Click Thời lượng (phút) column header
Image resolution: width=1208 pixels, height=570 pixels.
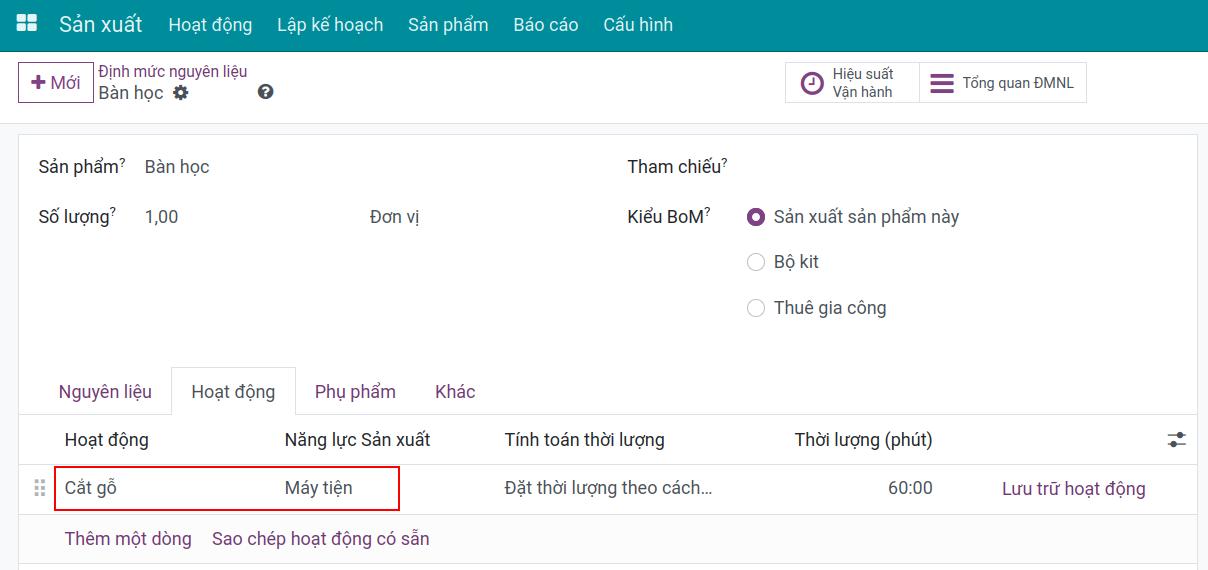coord(864,440)
